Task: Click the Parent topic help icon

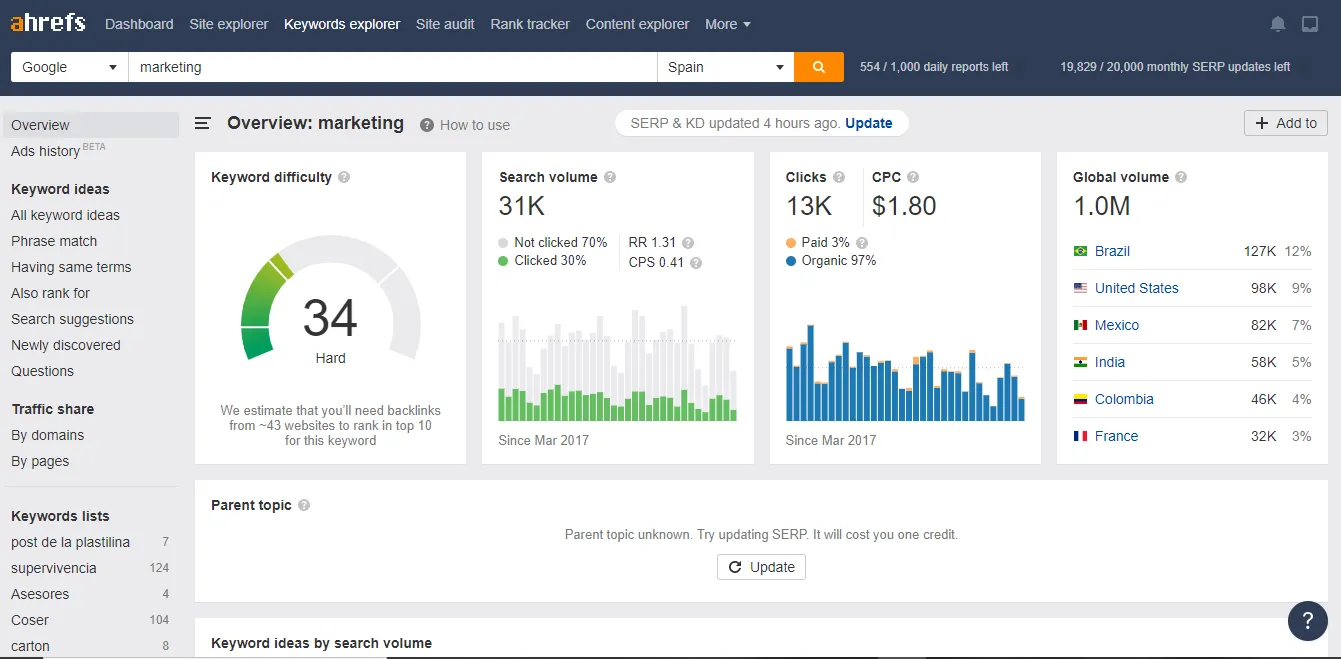Action: pos(304,505)
